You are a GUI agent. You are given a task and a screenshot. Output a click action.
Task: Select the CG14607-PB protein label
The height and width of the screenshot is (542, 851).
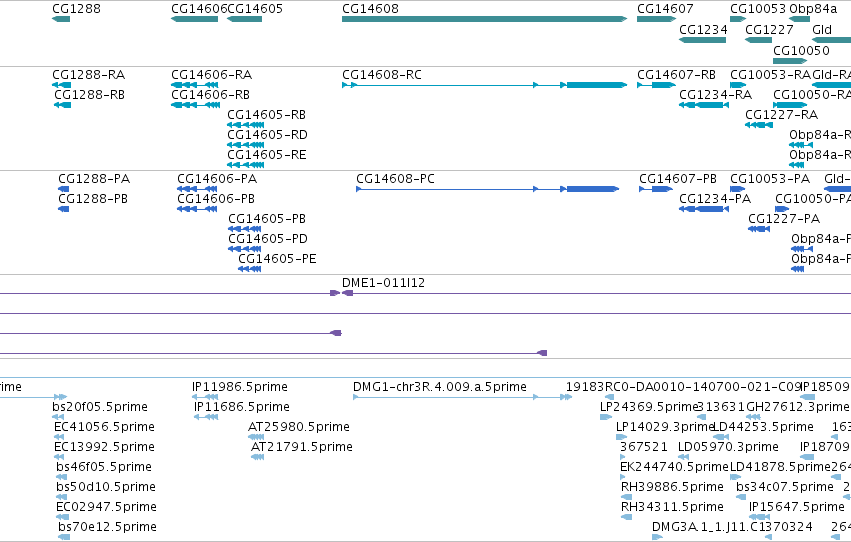tap(678, 178)
